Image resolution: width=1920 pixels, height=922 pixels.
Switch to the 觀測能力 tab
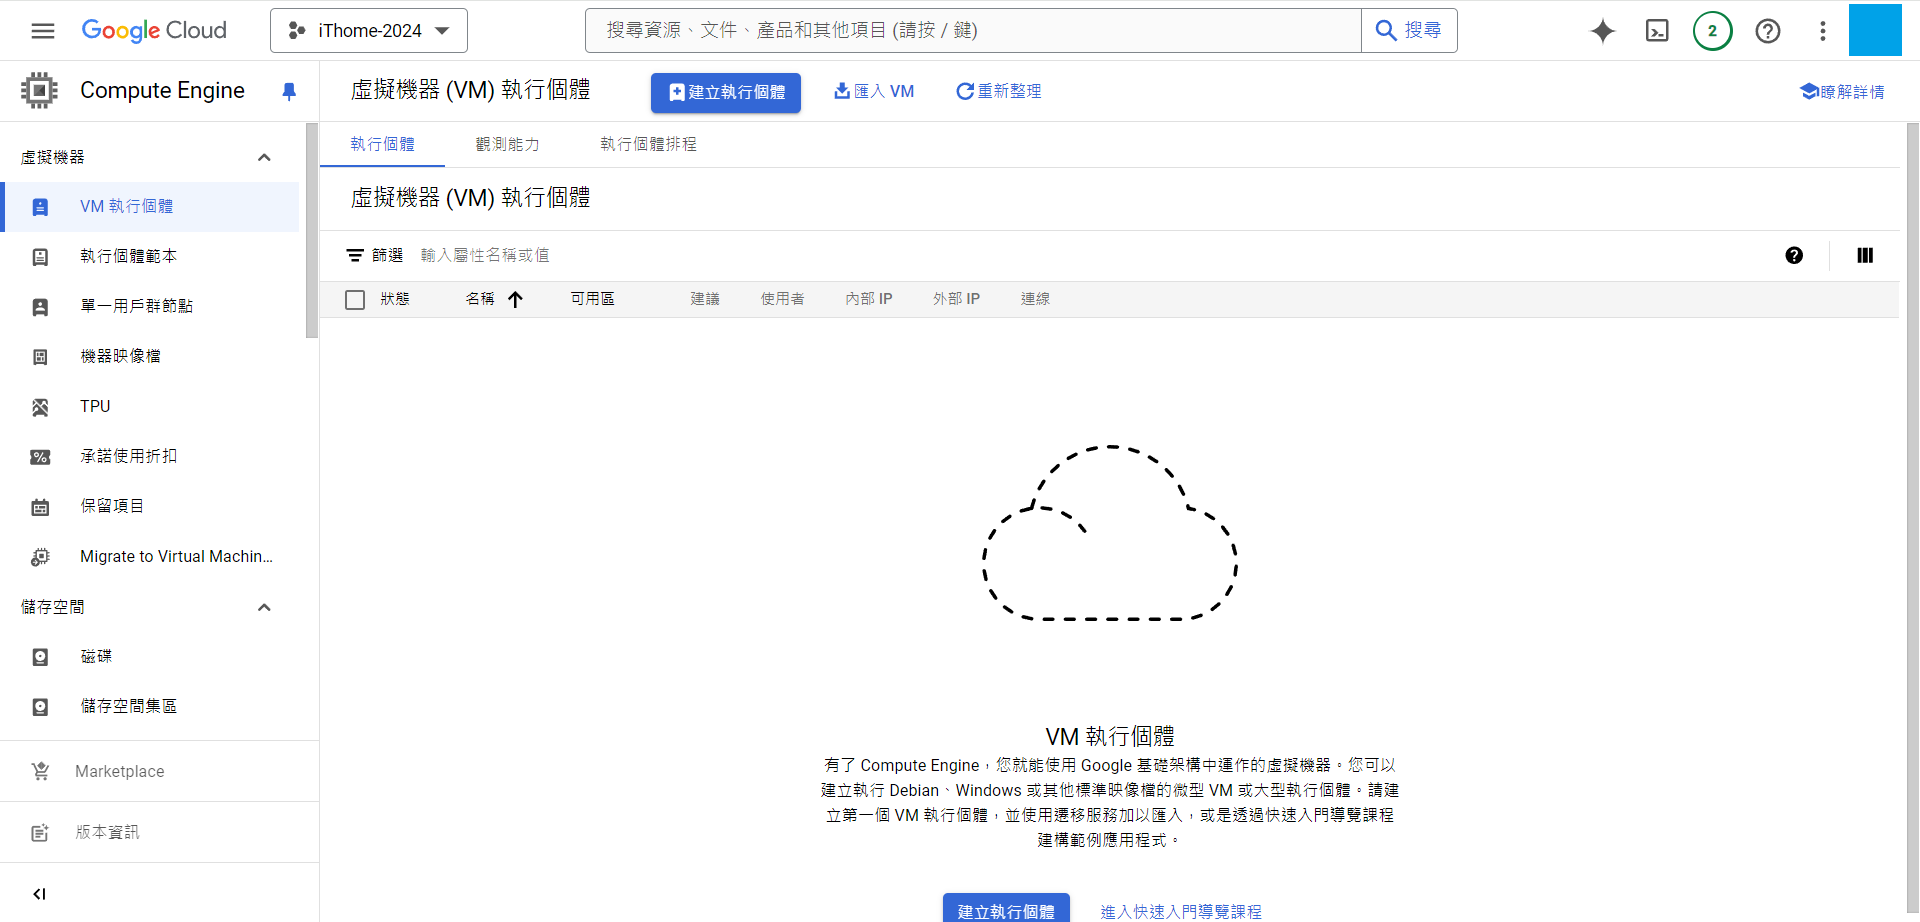[507, 144]
